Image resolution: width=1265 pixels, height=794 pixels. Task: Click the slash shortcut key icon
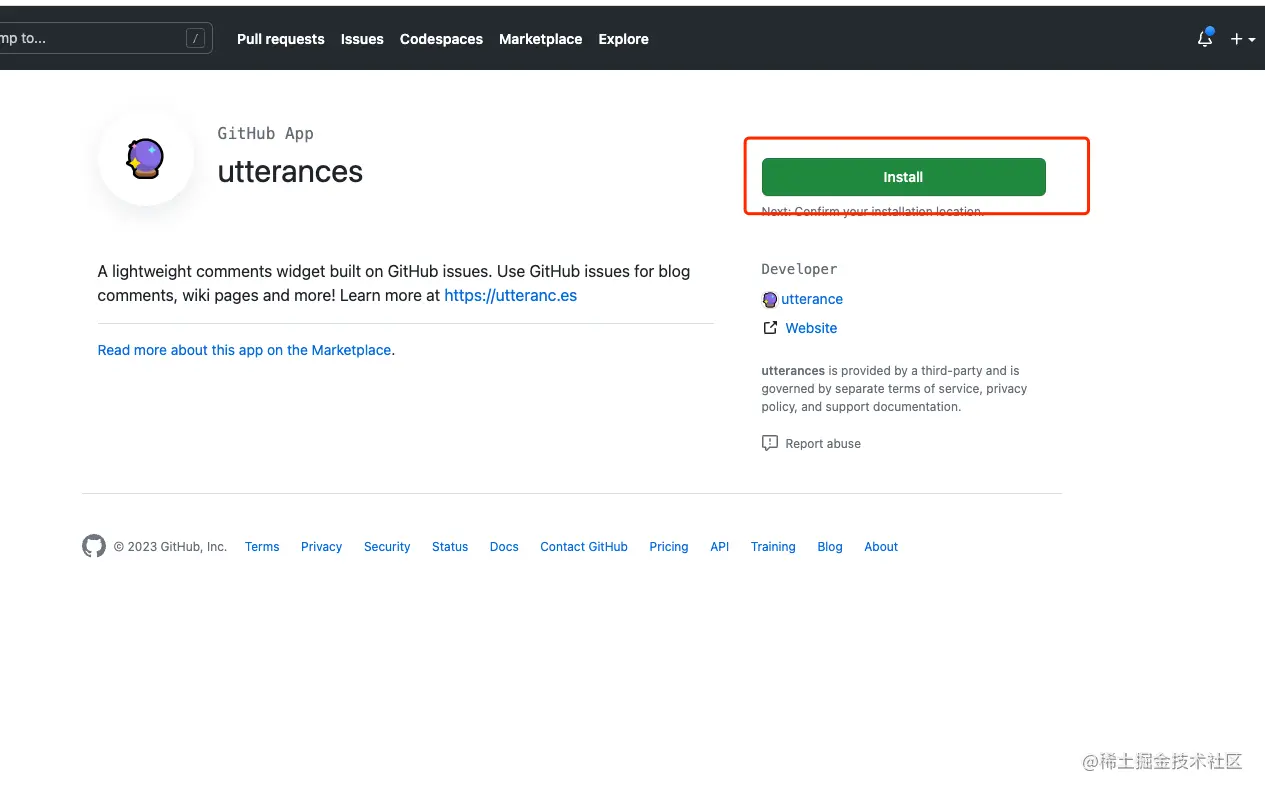pos(196,38)
